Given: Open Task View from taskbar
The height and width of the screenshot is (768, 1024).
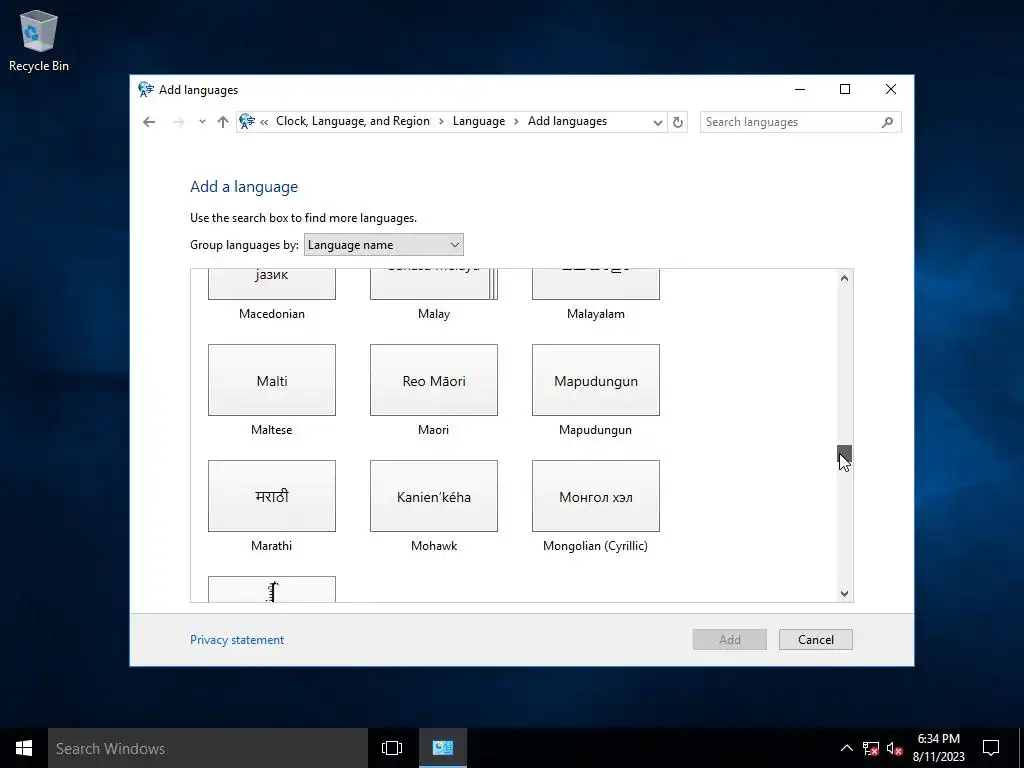Looking at the screenshot, I should (392, 748).
